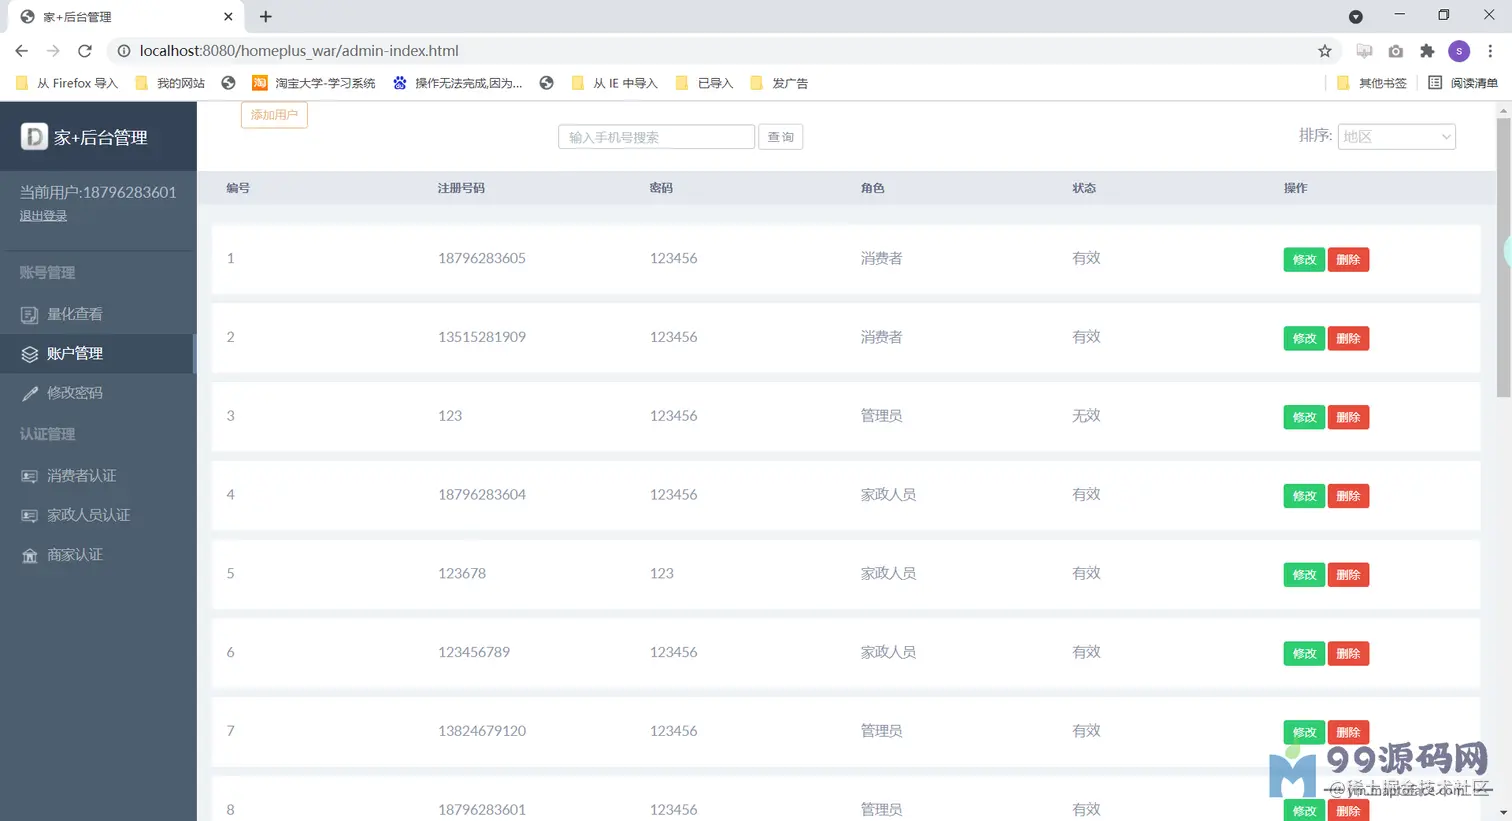
Task: Click the purple profile avatar
Action: tap(1459, 51)
